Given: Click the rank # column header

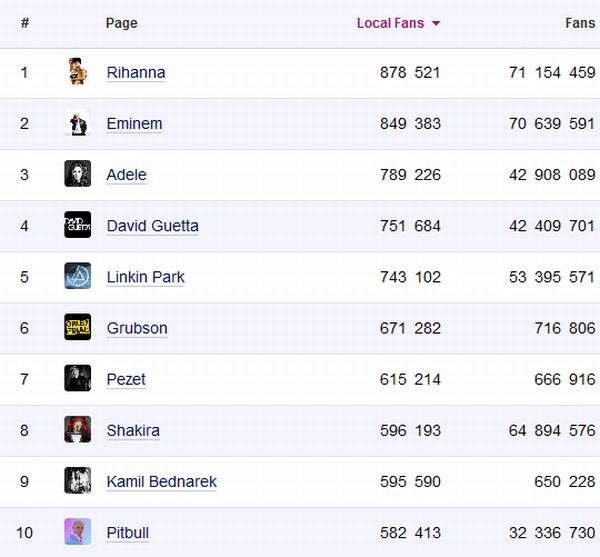Looking at the screenshot, I should tap(24, 23).
